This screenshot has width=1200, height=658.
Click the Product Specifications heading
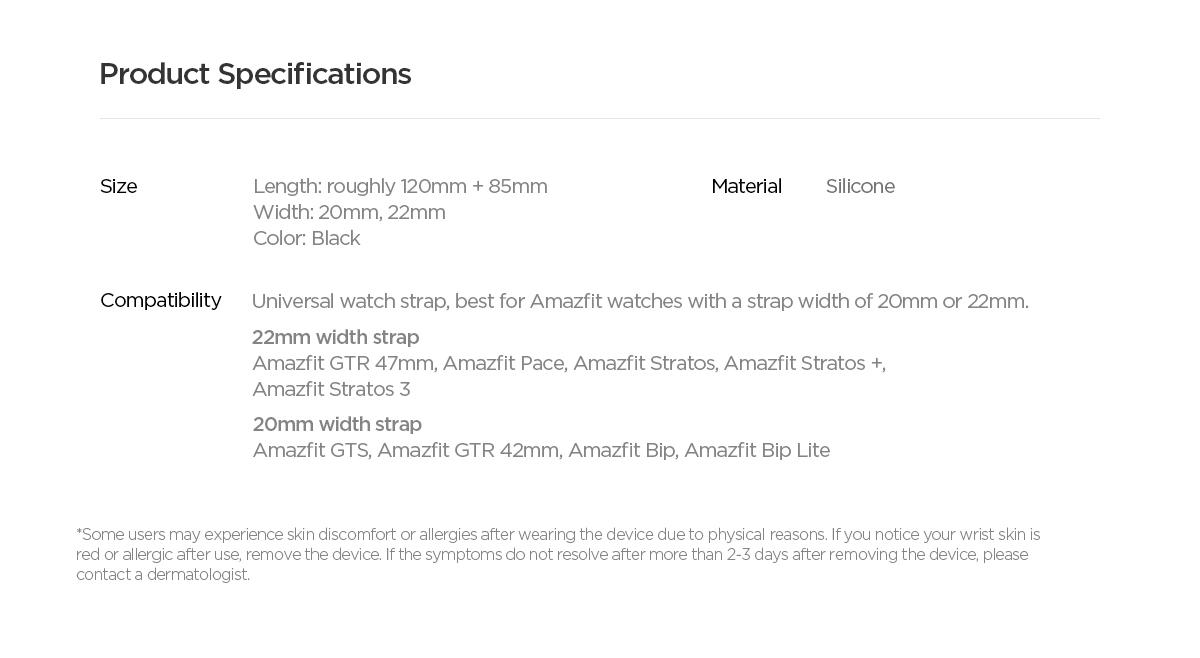[x=255, y=74]
